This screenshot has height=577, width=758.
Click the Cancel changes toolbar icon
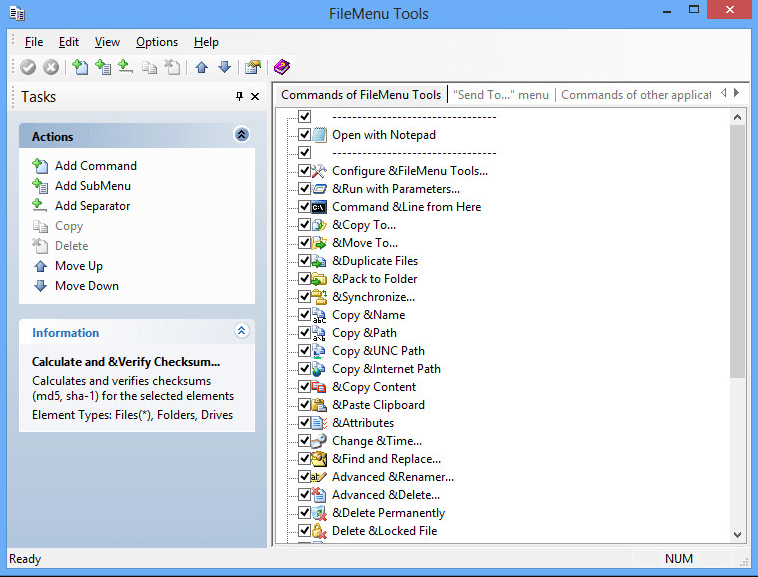coord(51,67)
